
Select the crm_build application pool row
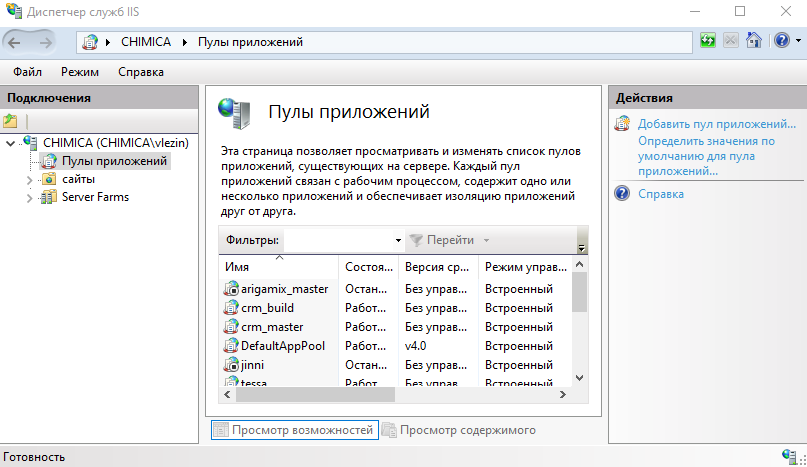click(x=267, y=308)
